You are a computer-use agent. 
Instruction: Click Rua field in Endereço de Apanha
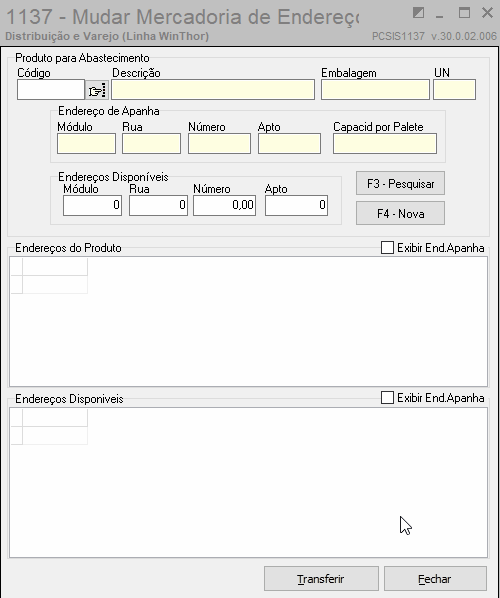(151, 143)
